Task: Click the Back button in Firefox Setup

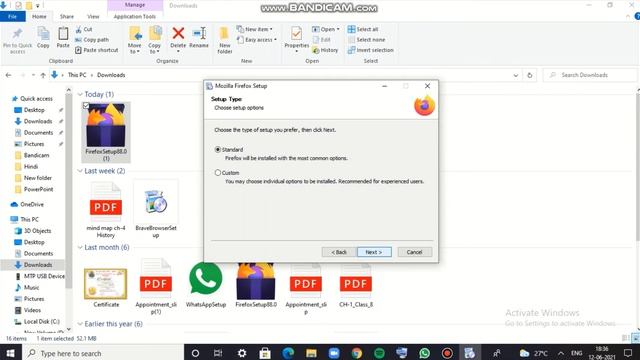Action: tap(338, 252)
